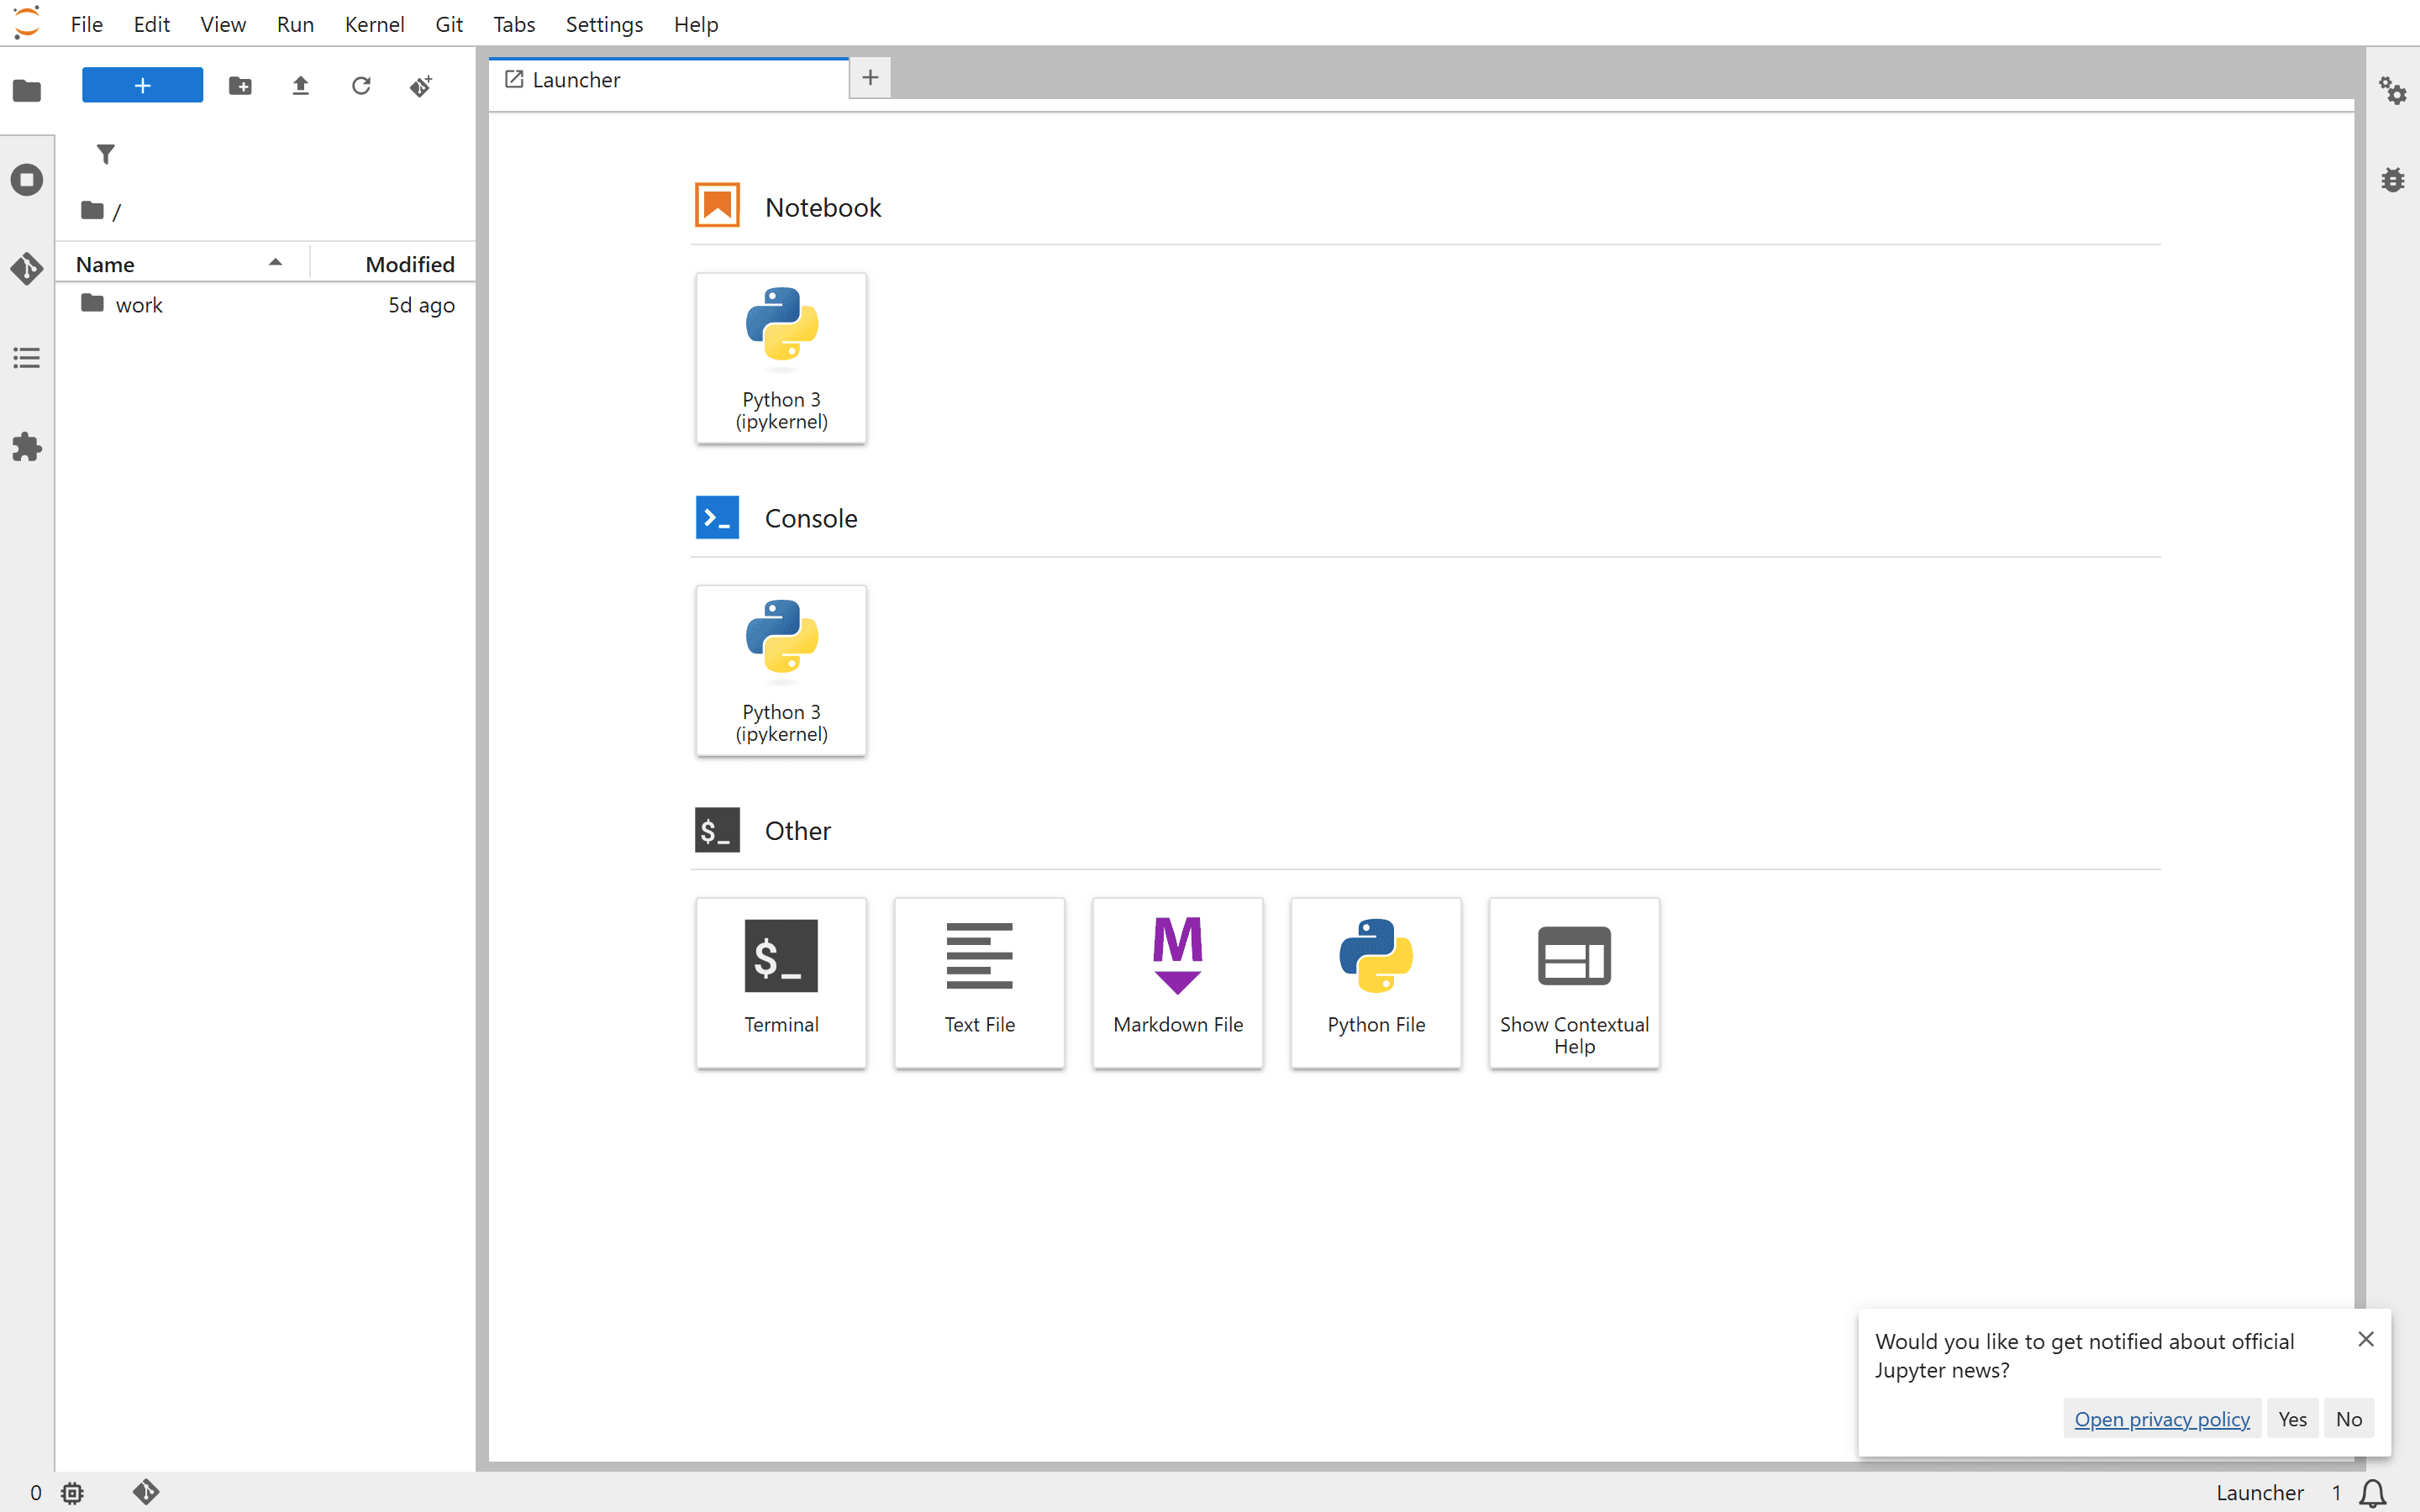Viewport: 2420px width, 1512px height.
Task: Open the Git sidebar panel
Action: click(x=27, y=269)
